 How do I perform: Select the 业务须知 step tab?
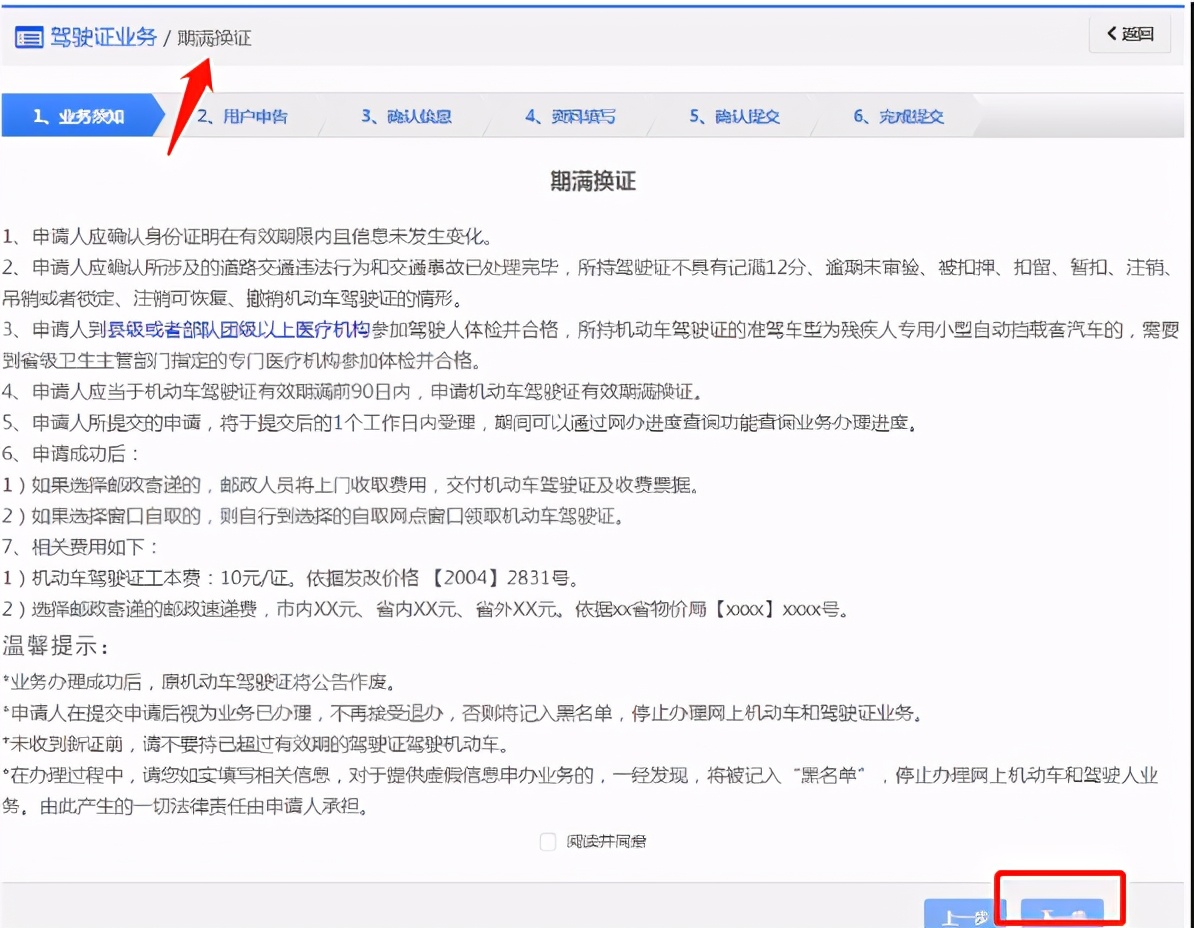(80, 115)
